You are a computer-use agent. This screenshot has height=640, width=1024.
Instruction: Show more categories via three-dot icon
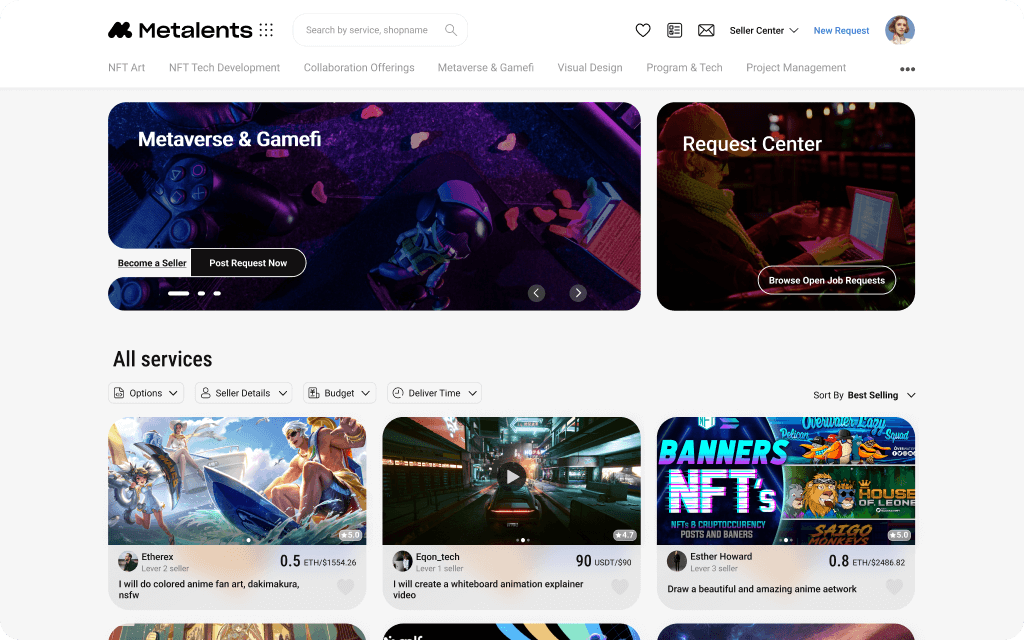pyautogui.click(x=907, y=69)
